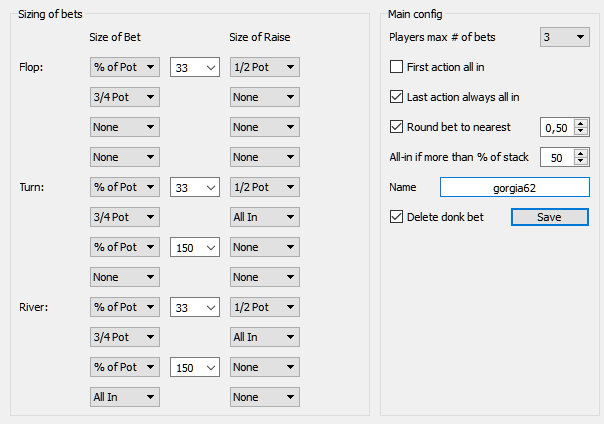Increase the Round bet to nearest value
The image size is (604, 424).
tap(581, 123)
